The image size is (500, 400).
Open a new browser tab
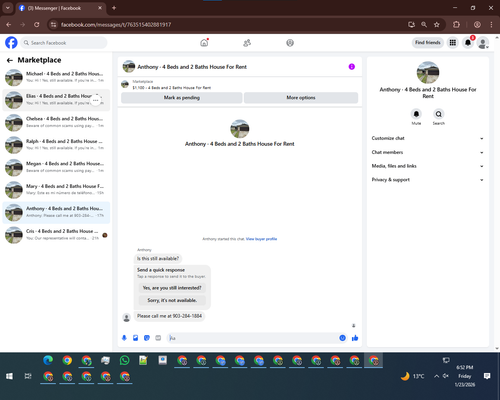click(x=114, y=8)
